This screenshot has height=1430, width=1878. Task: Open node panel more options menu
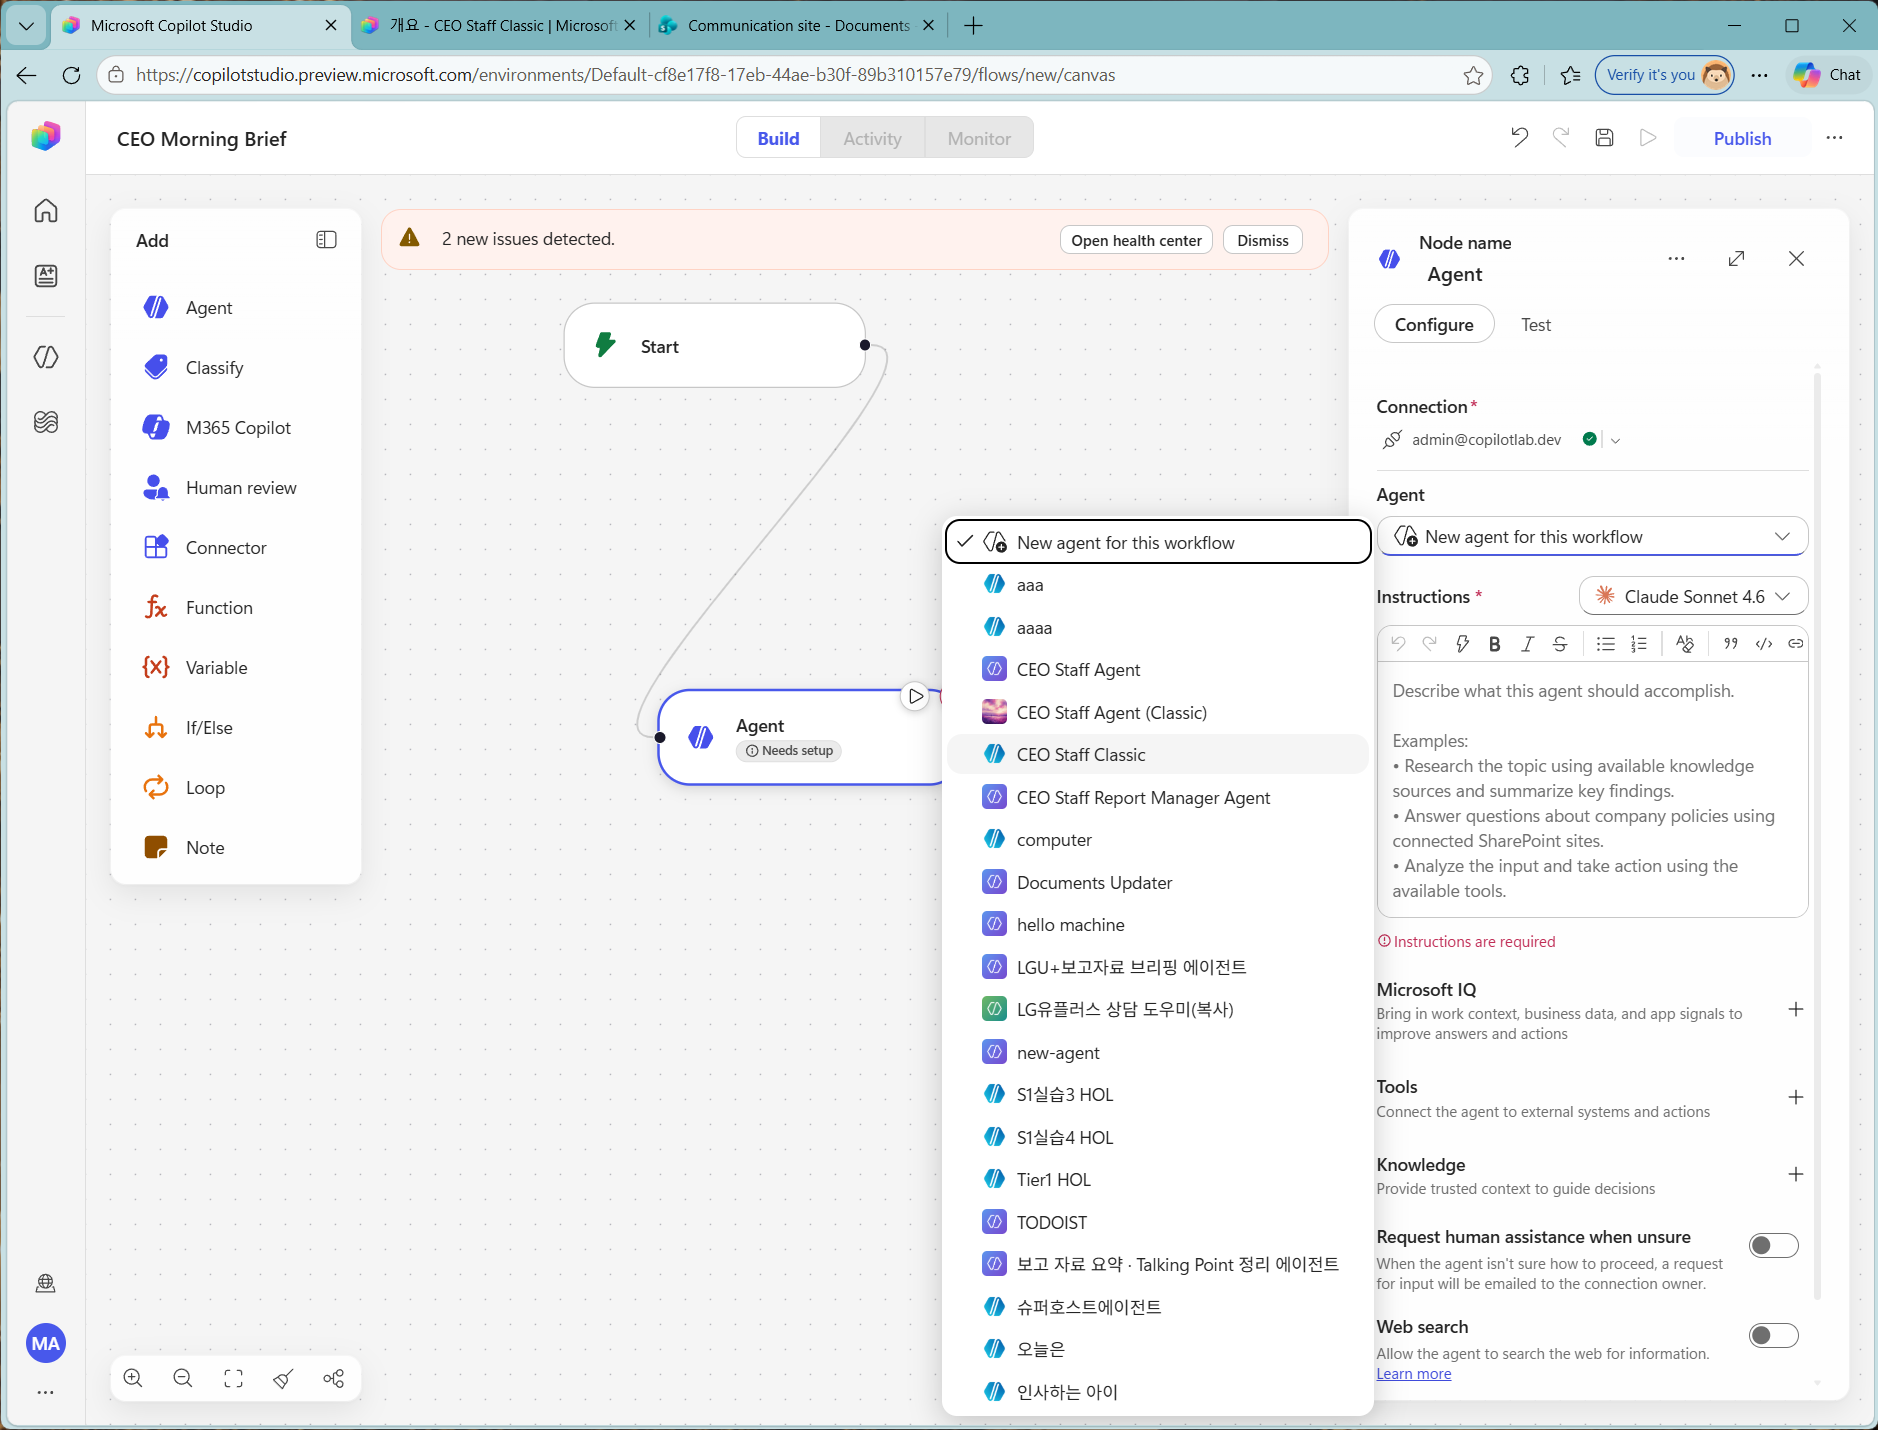tap(1677, 259)
